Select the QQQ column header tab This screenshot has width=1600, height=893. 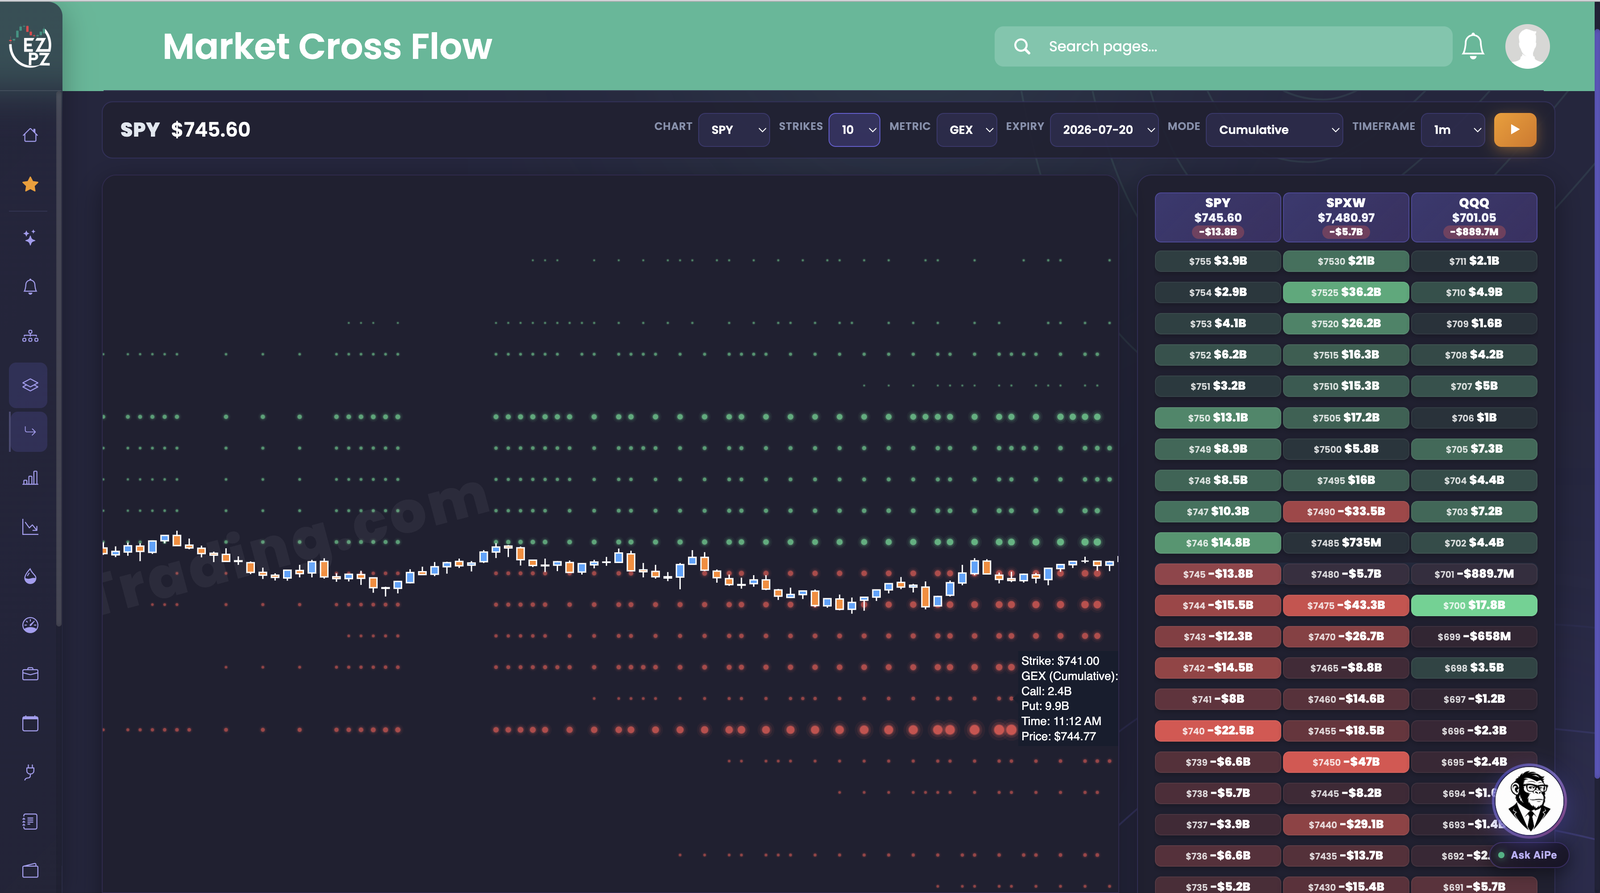(1474, 217)
